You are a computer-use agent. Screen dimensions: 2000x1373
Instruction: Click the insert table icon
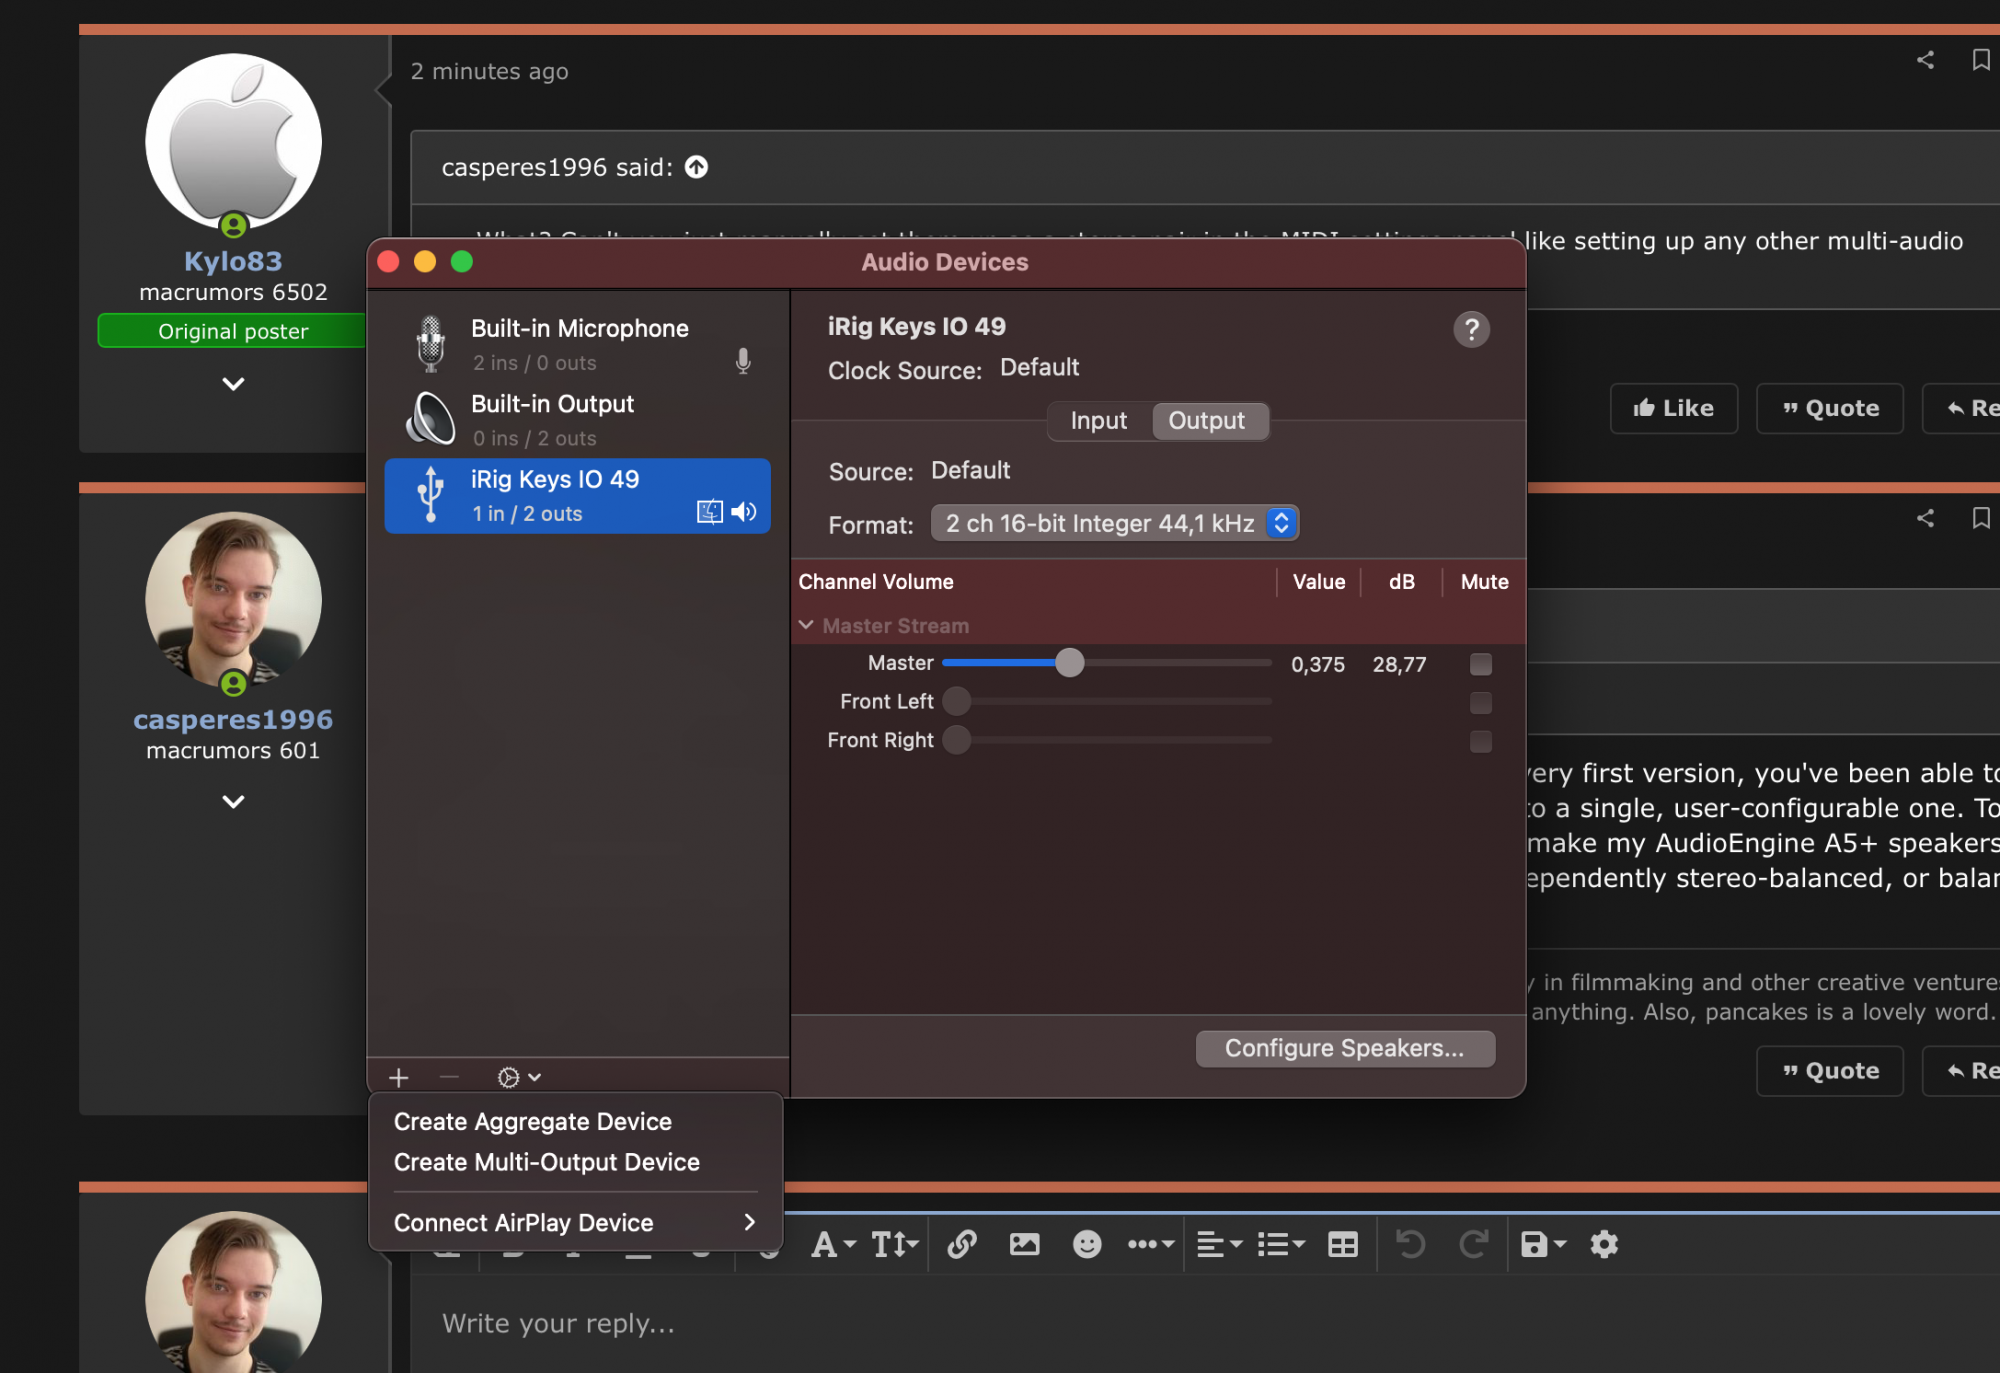coord(1342,1244)
